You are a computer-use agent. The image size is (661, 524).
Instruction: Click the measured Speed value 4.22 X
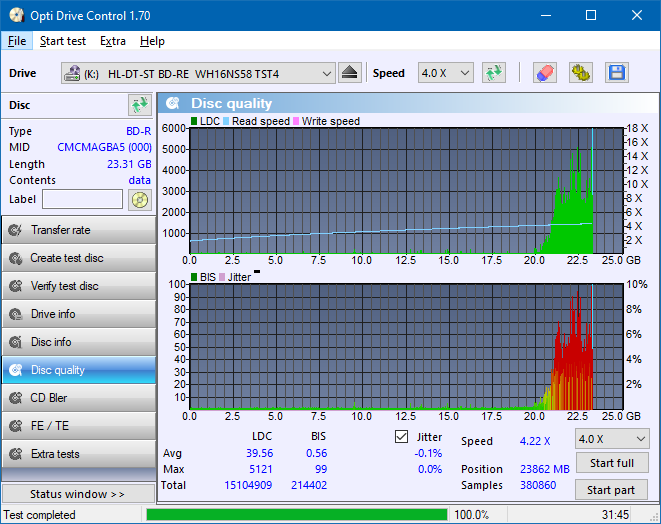(x=535, y=441)
